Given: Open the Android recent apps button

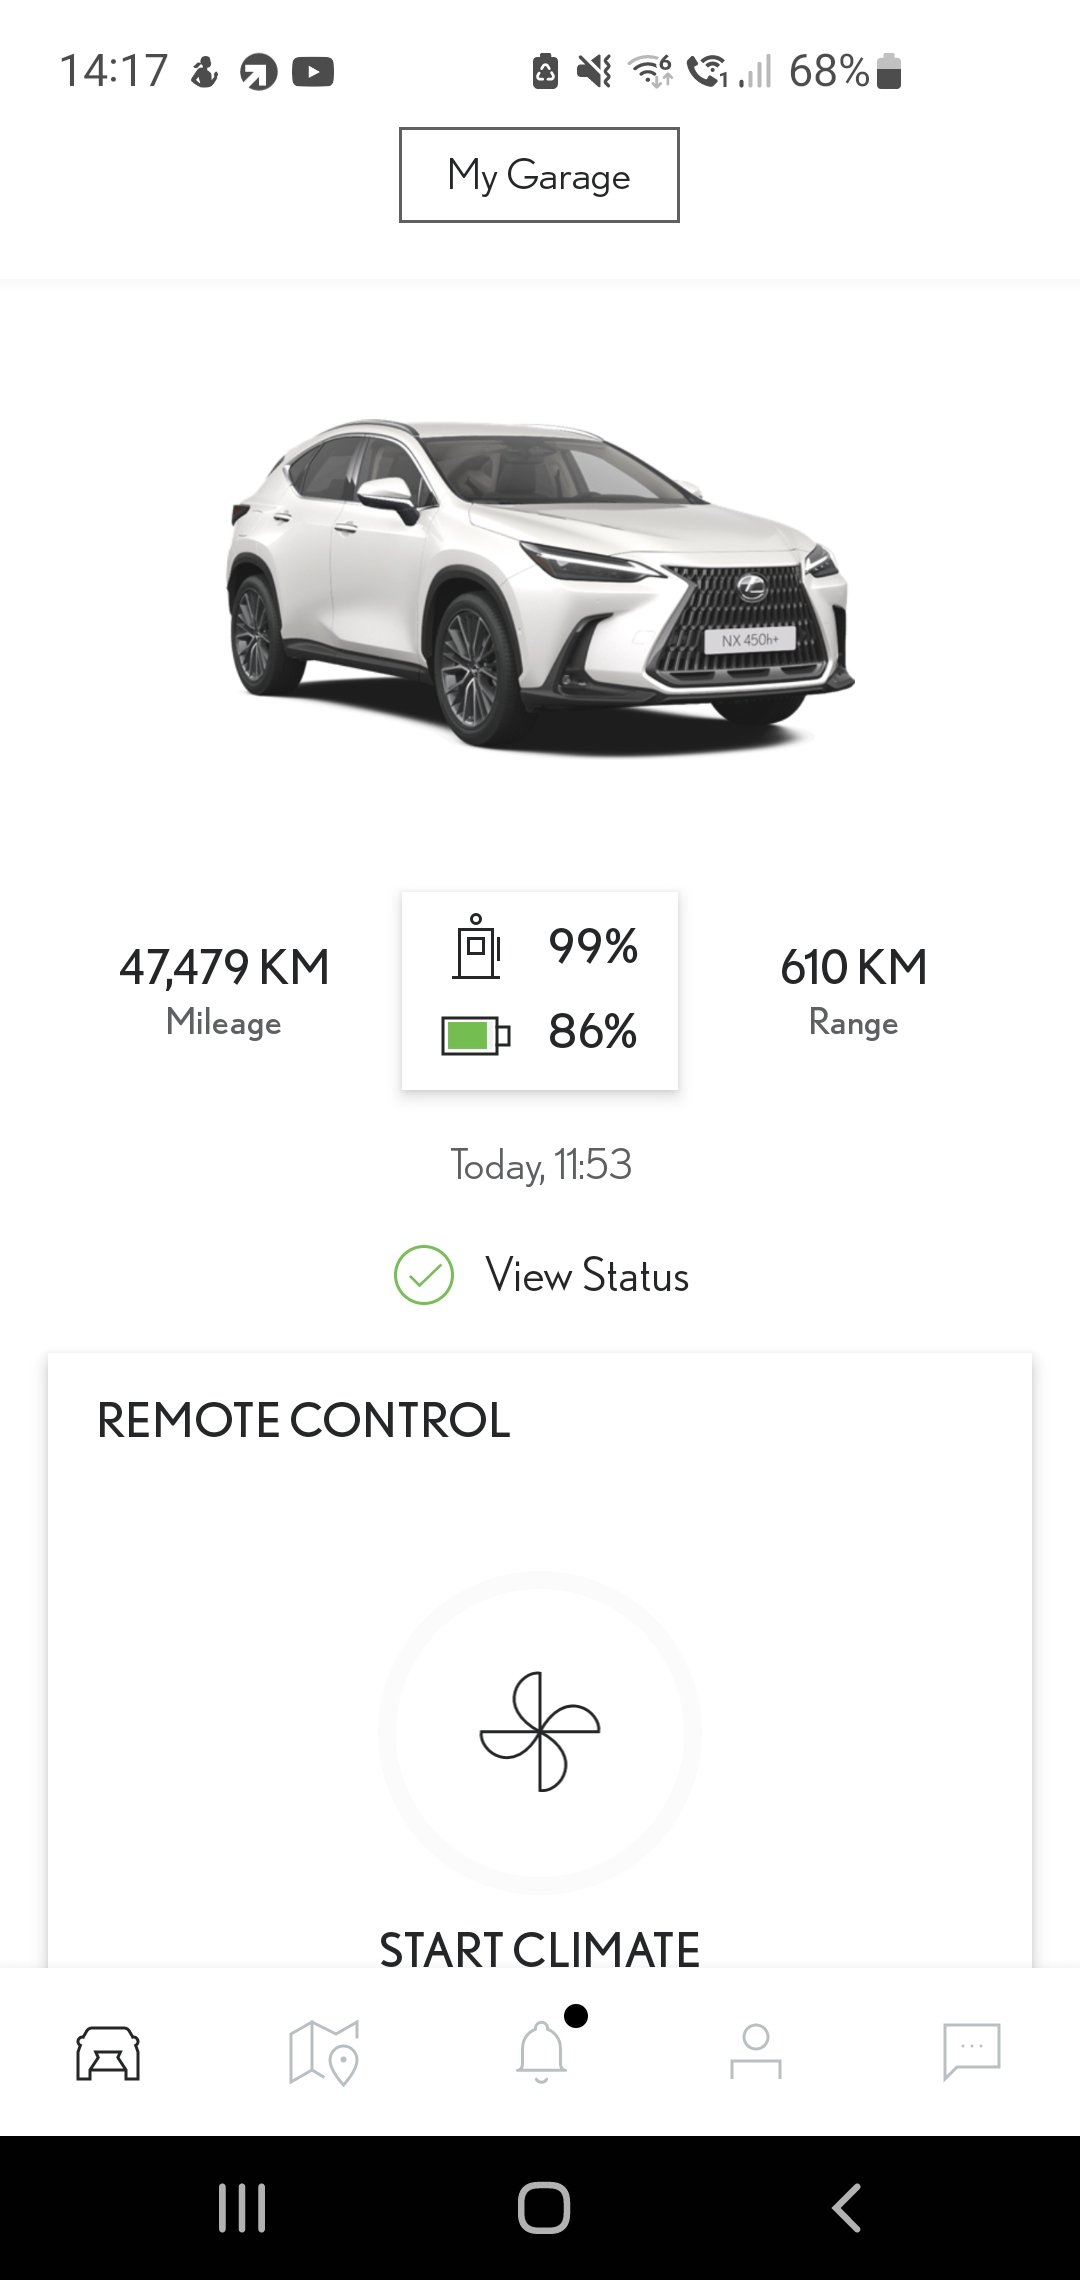Looking at the screenshot, I should (x=242, y=2207).
